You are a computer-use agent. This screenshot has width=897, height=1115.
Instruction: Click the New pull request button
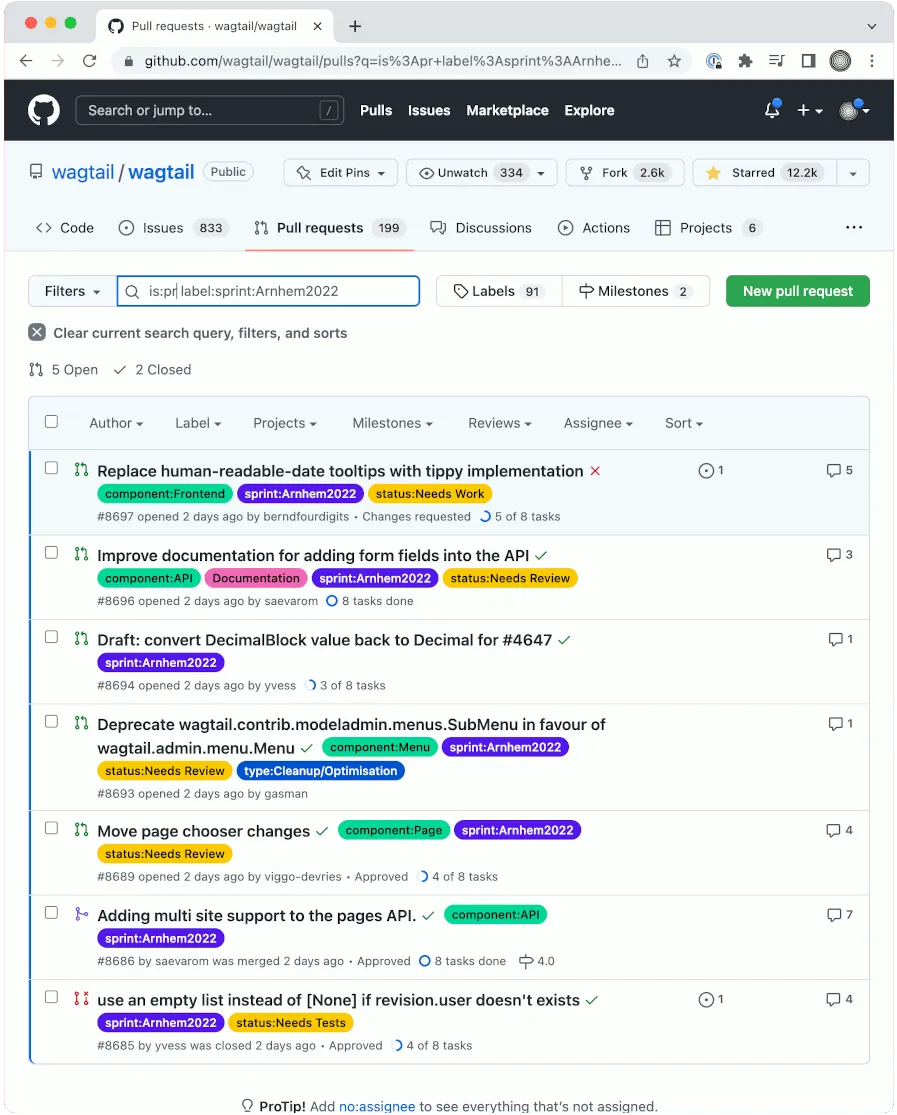click(797, 291)
